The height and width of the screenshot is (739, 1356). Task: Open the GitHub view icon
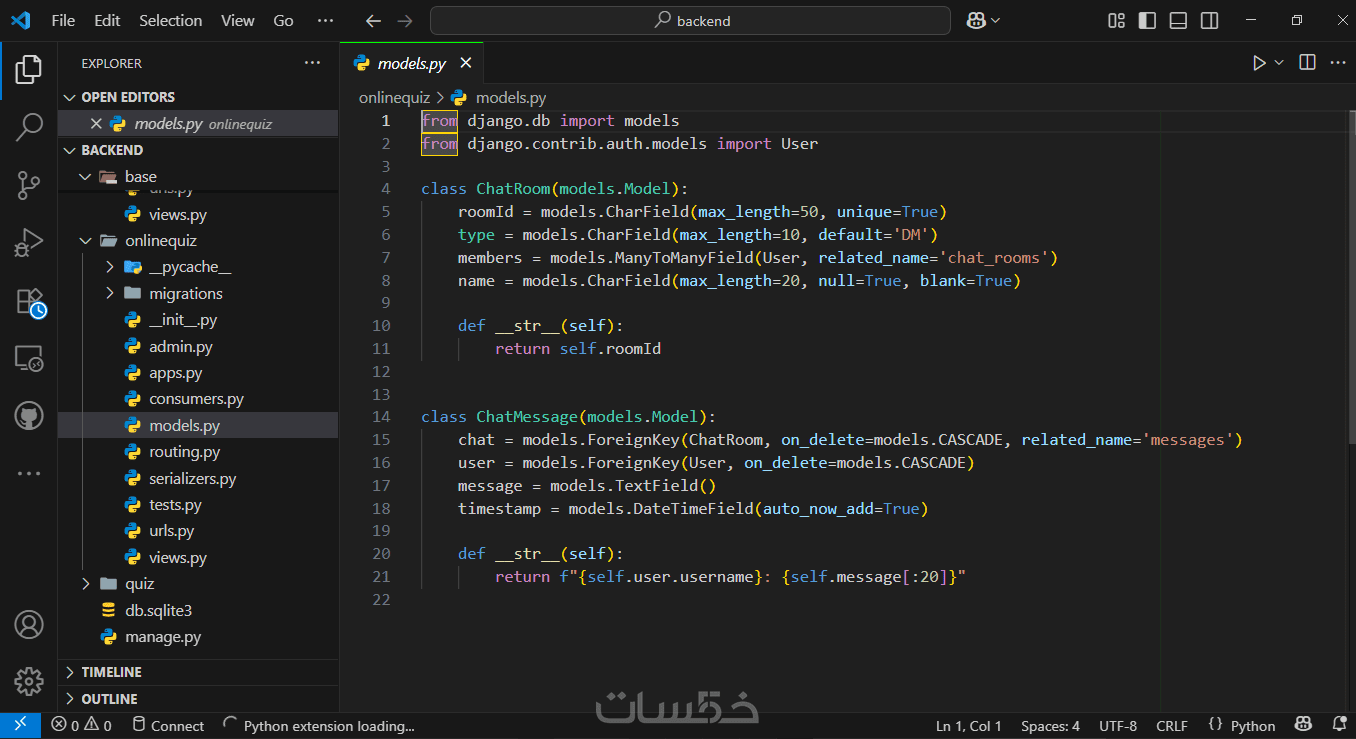(x=29, y=416)
